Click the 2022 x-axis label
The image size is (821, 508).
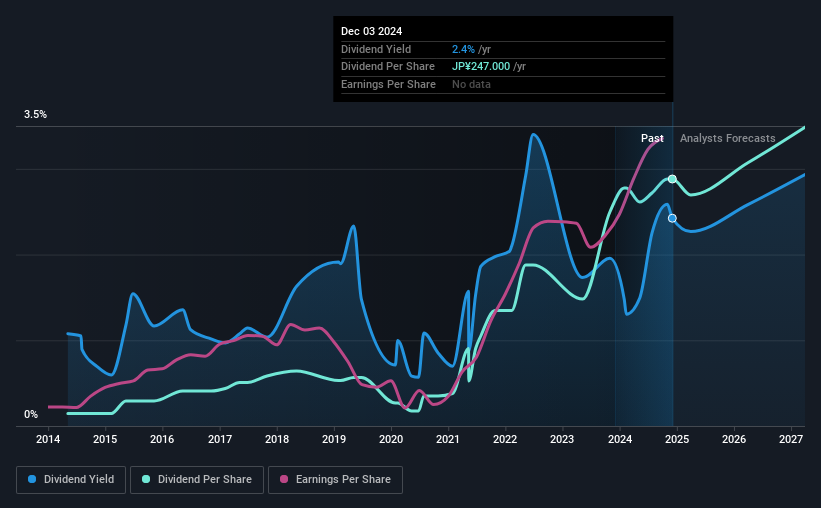[505, 439]
